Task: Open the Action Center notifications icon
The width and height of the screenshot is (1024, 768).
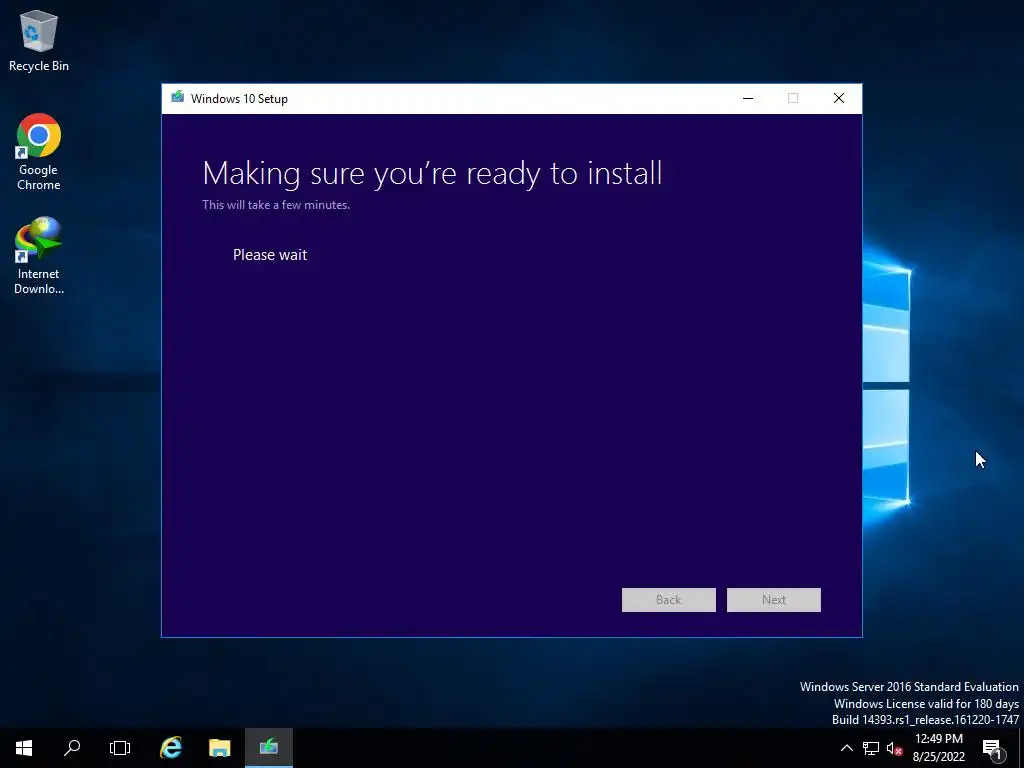Action: pyautogui.click(x=992, y=748)
